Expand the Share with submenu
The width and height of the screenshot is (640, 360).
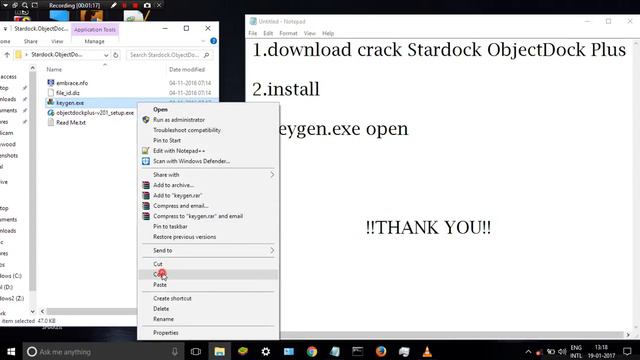point(208,175)
